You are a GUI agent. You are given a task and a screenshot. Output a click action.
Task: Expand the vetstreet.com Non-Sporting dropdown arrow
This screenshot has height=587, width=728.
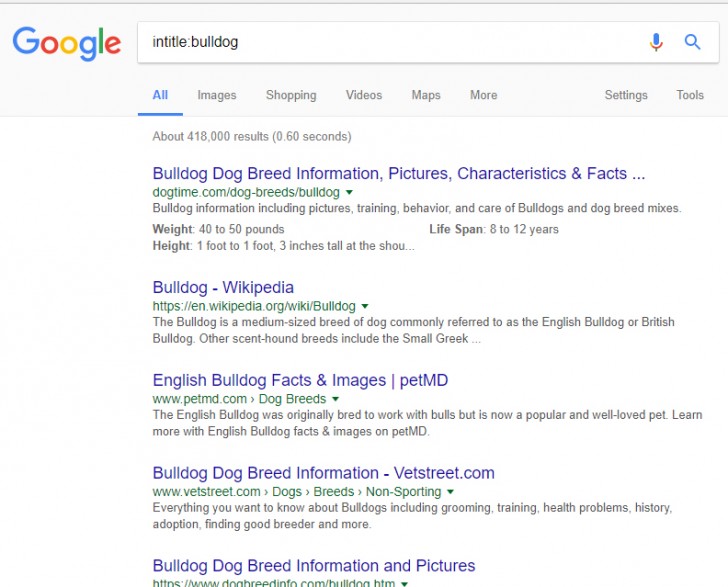point(451,492)
